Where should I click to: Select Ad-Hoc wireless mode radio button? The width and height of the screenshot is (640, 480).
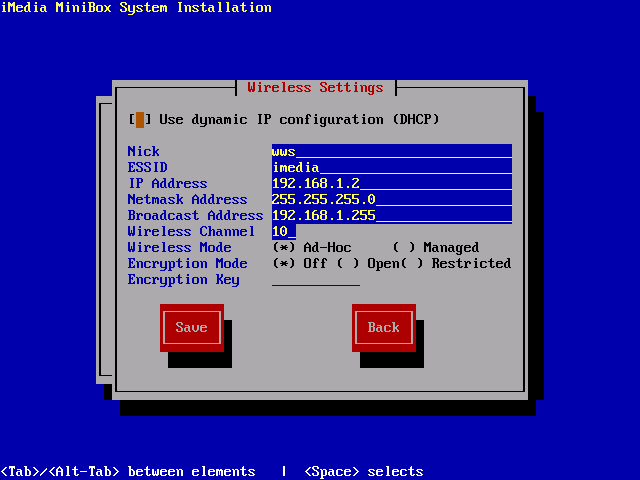click(284, 248)
